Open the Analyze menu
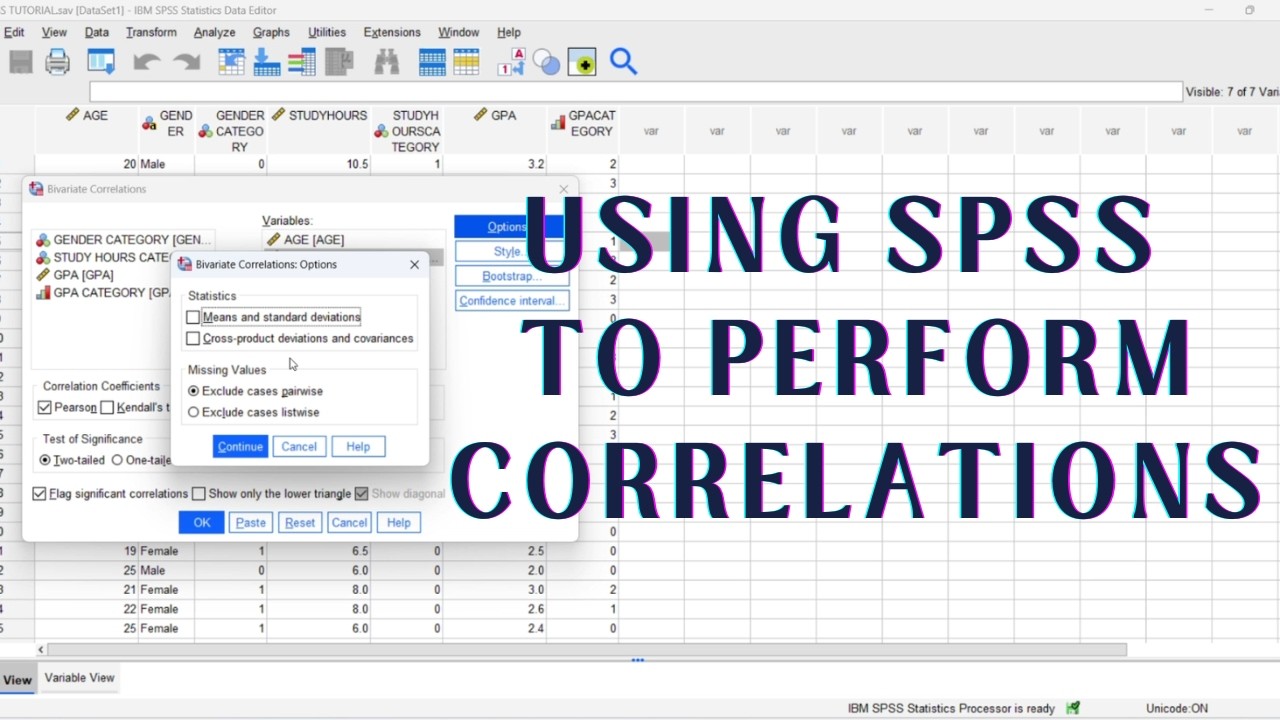The width and height of the screenshot is (1280, 720). [x=214, y=32]
